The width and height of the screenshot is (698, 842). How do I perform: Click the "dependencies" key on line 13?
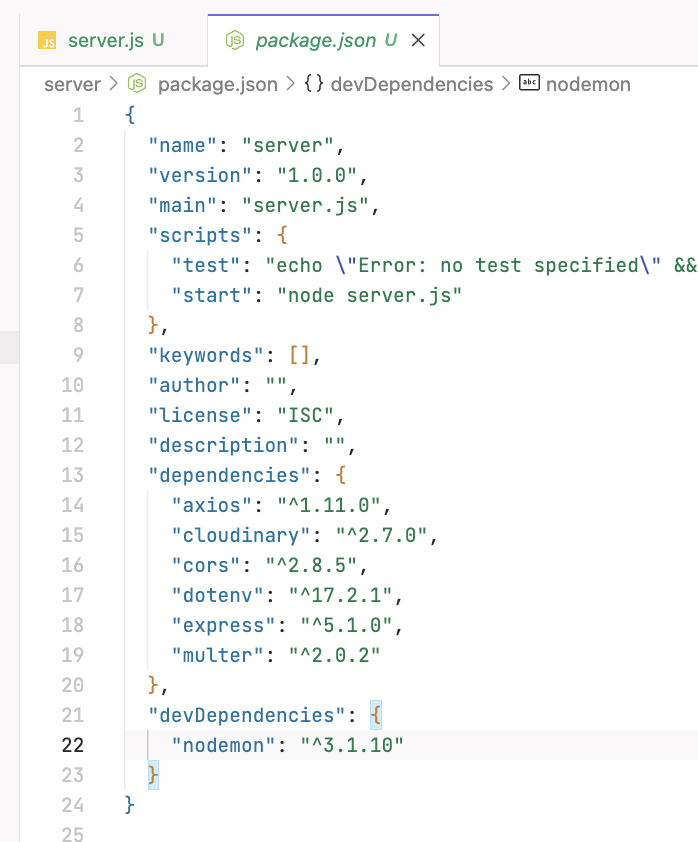tap(229, 476)
